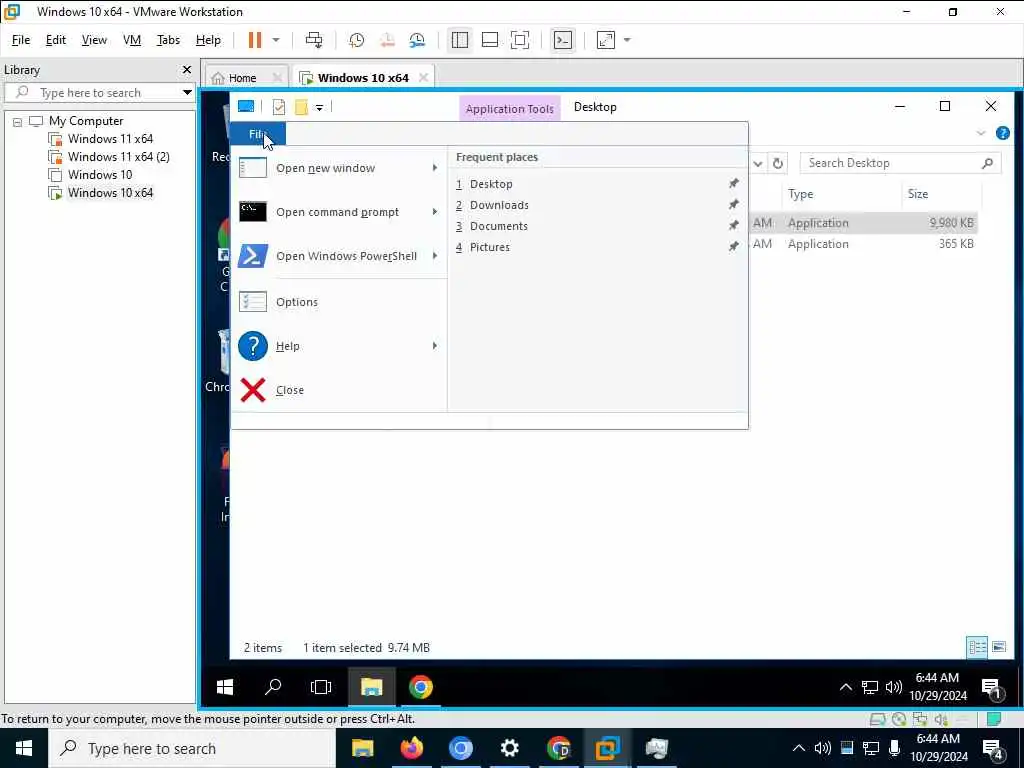Image resolution: width=1024 pixels, height=768 pixels.
Task: Open the VM menu
Action: 132,40
